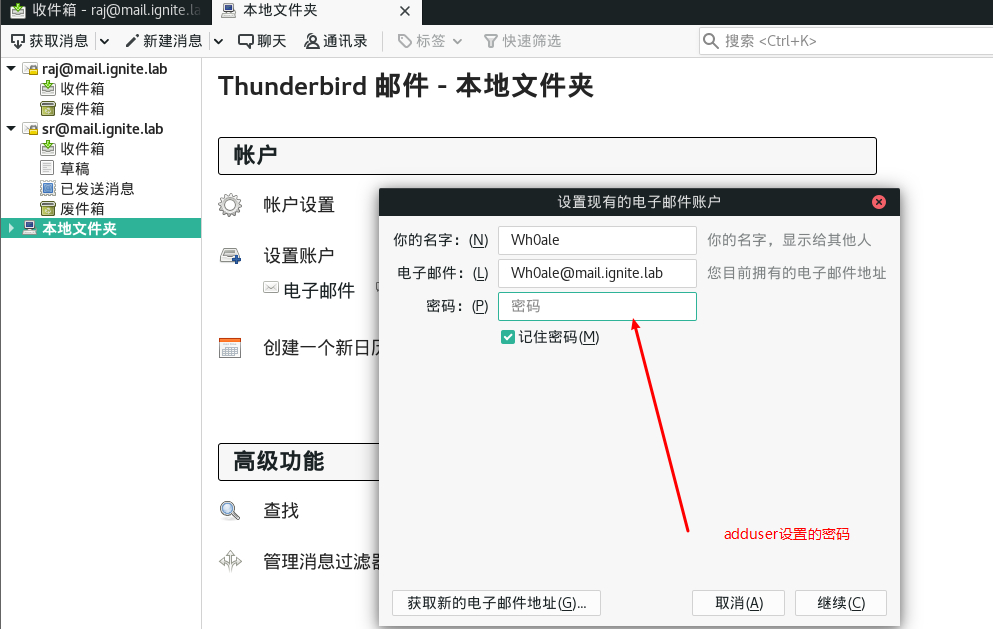The image size is (993, 629).
Task: Click the 设置账户 add-account icon
Action: [x=230, y=256]
